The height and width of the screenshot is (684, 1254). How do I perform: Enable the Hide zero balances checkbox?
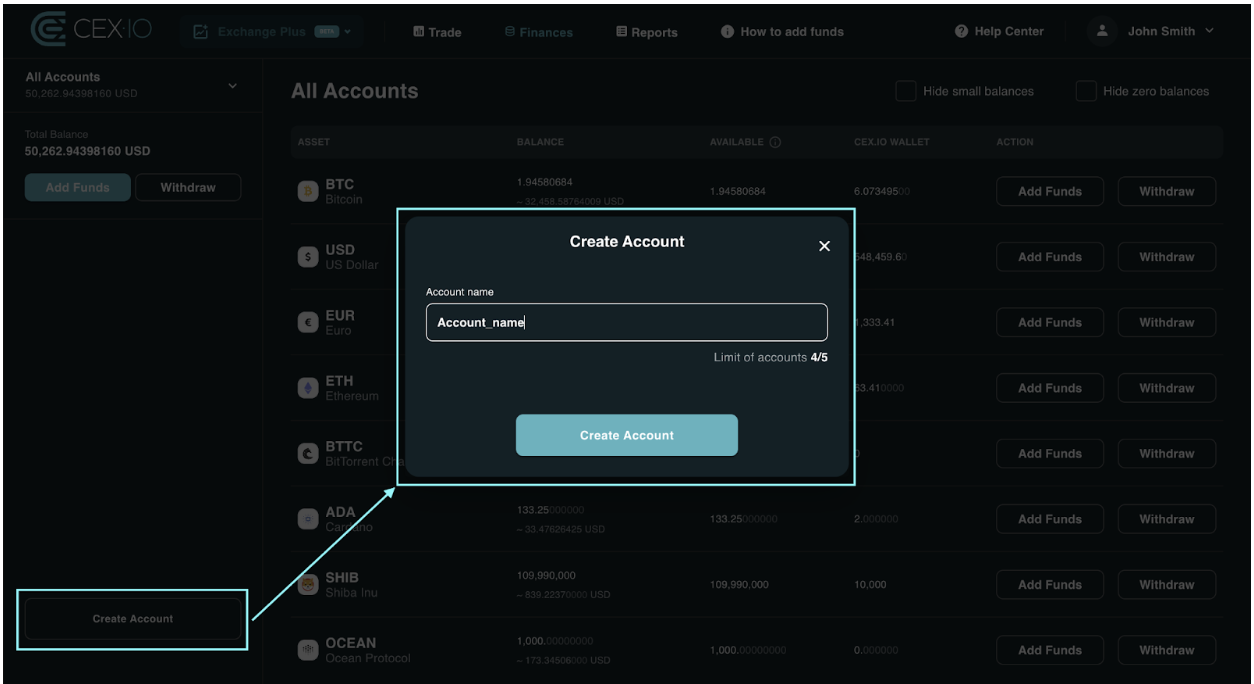(x=1085, y=91)
